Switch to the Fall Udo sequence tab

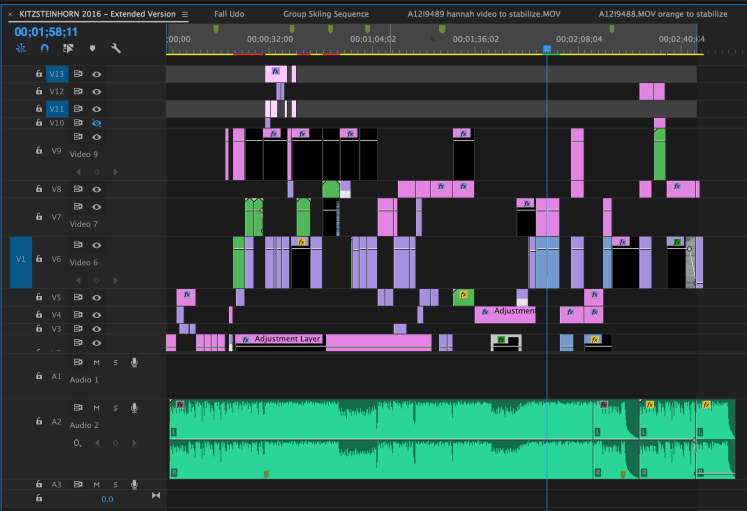229,15
